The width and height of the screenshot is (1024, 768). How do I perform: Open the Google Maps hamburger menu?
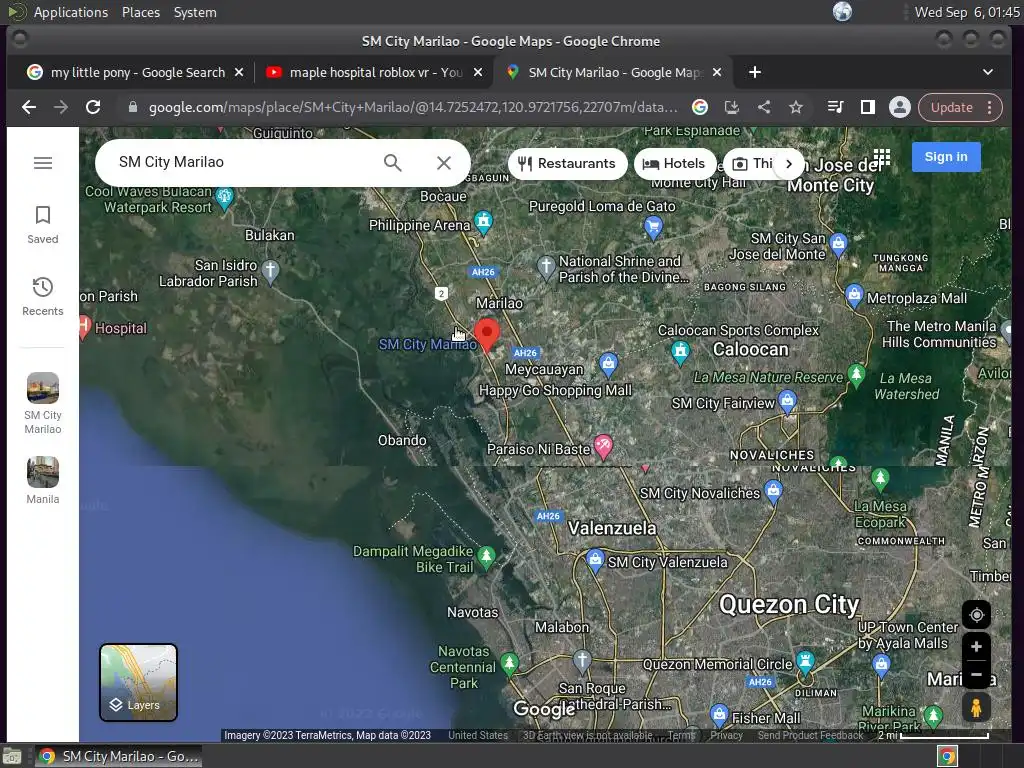(43, 163)
